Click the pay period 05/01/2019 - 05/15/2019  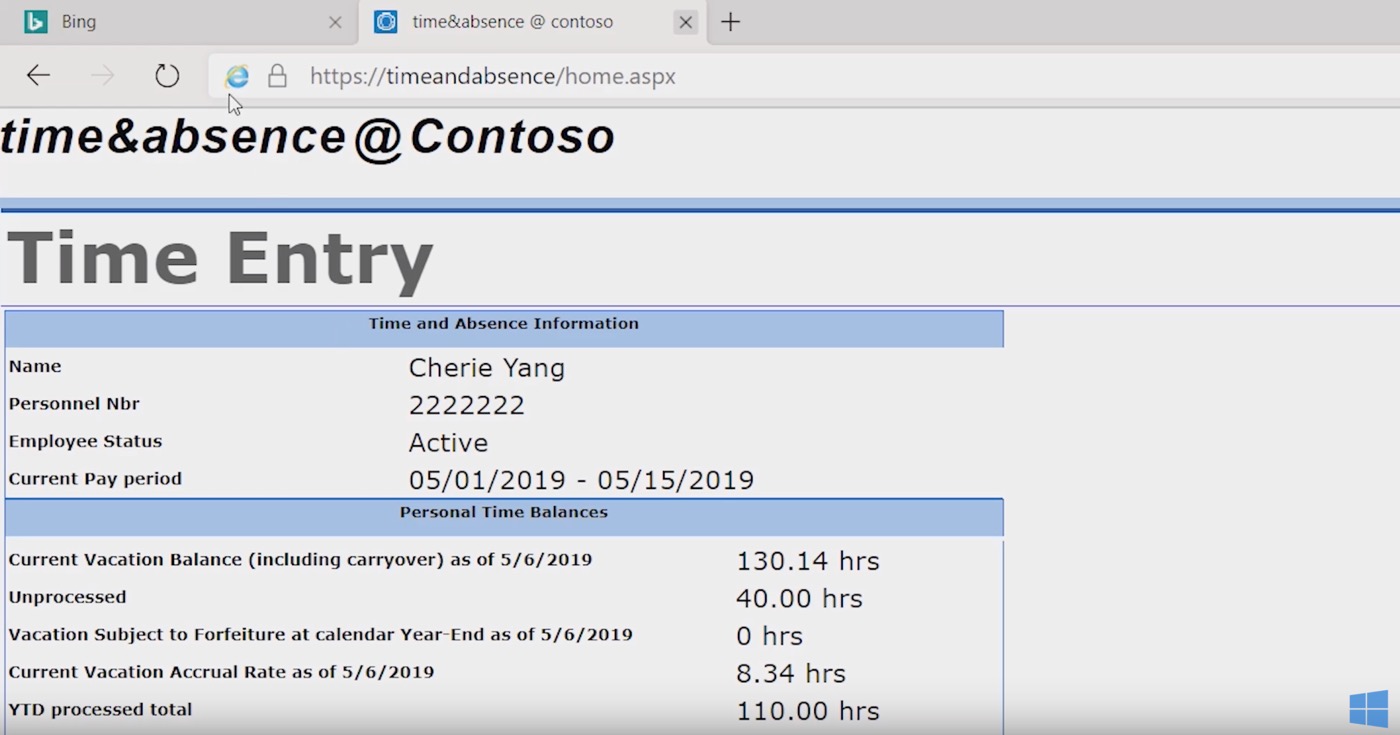pos(581,480)
